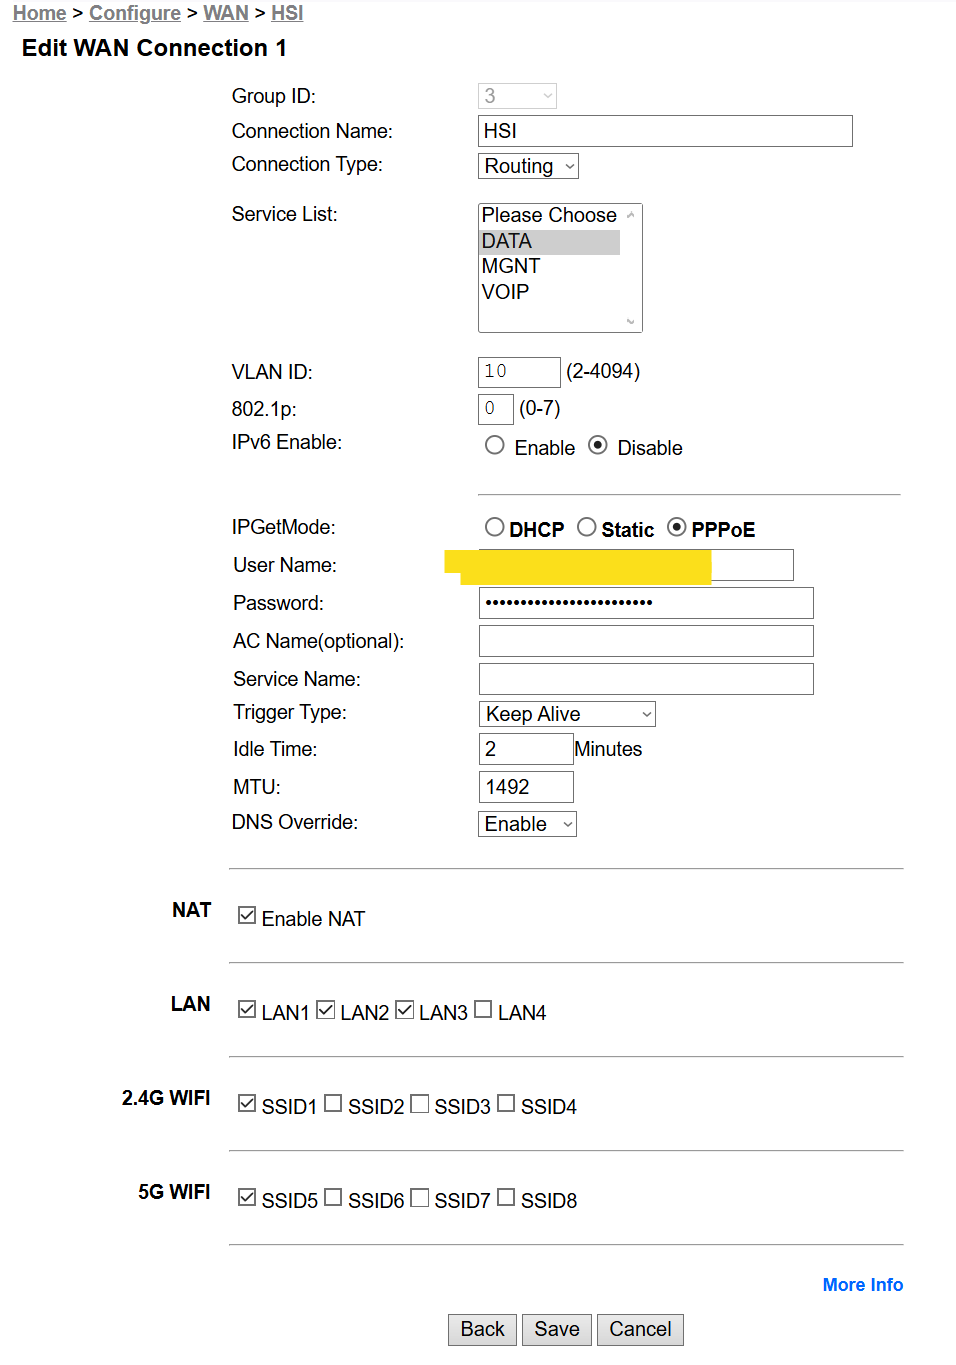Click the Back button

coord(482,1329)
